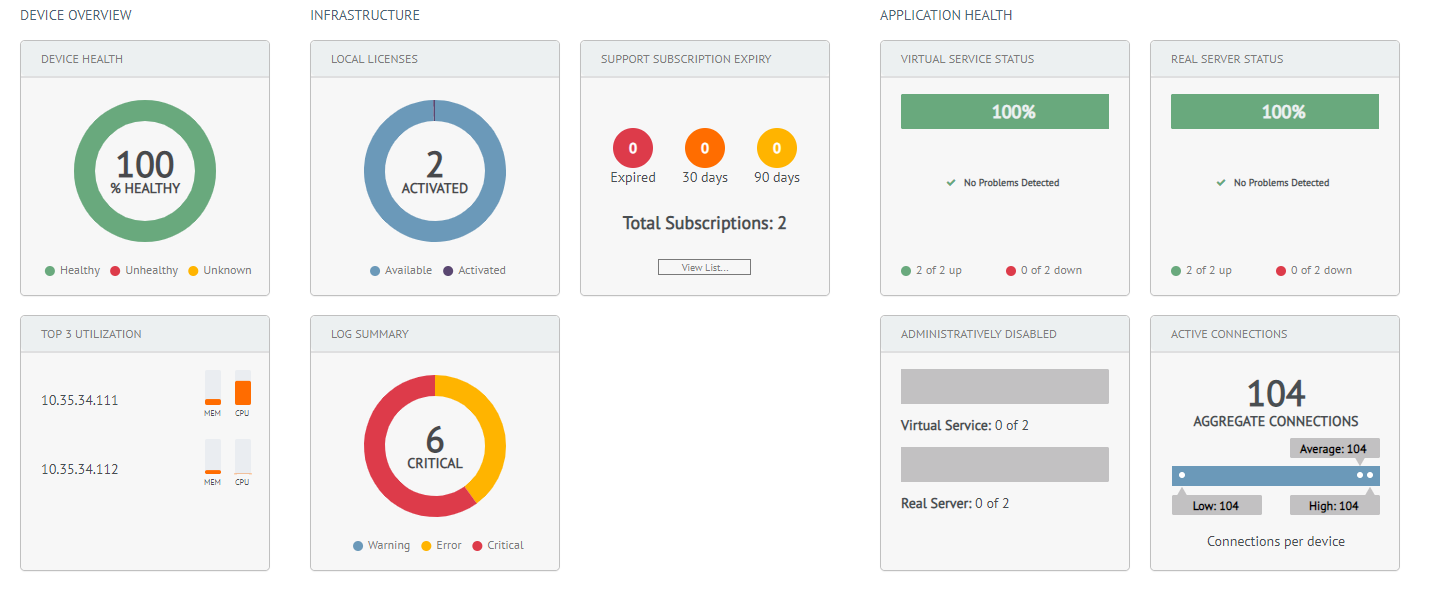Click the red Expired subscriptions circle
The image size is (1430, 591).
[633, 149]
